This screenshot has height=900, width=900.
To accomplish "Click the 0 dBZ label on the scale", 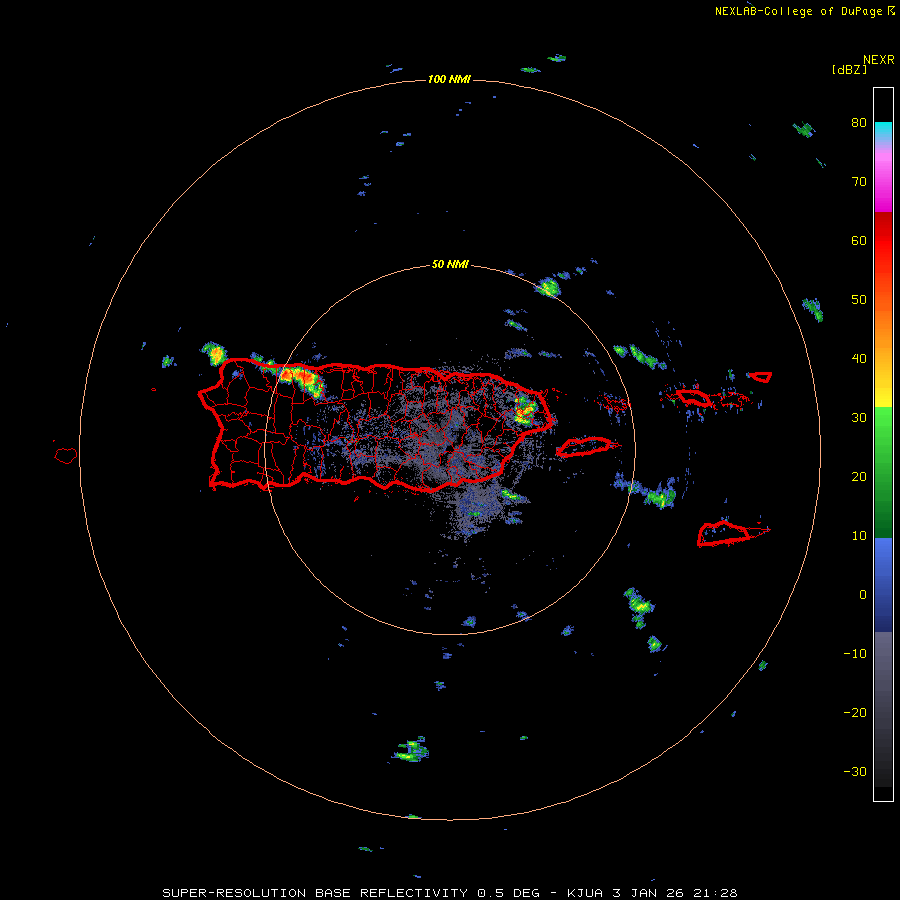I will click(x=863, y=595).
